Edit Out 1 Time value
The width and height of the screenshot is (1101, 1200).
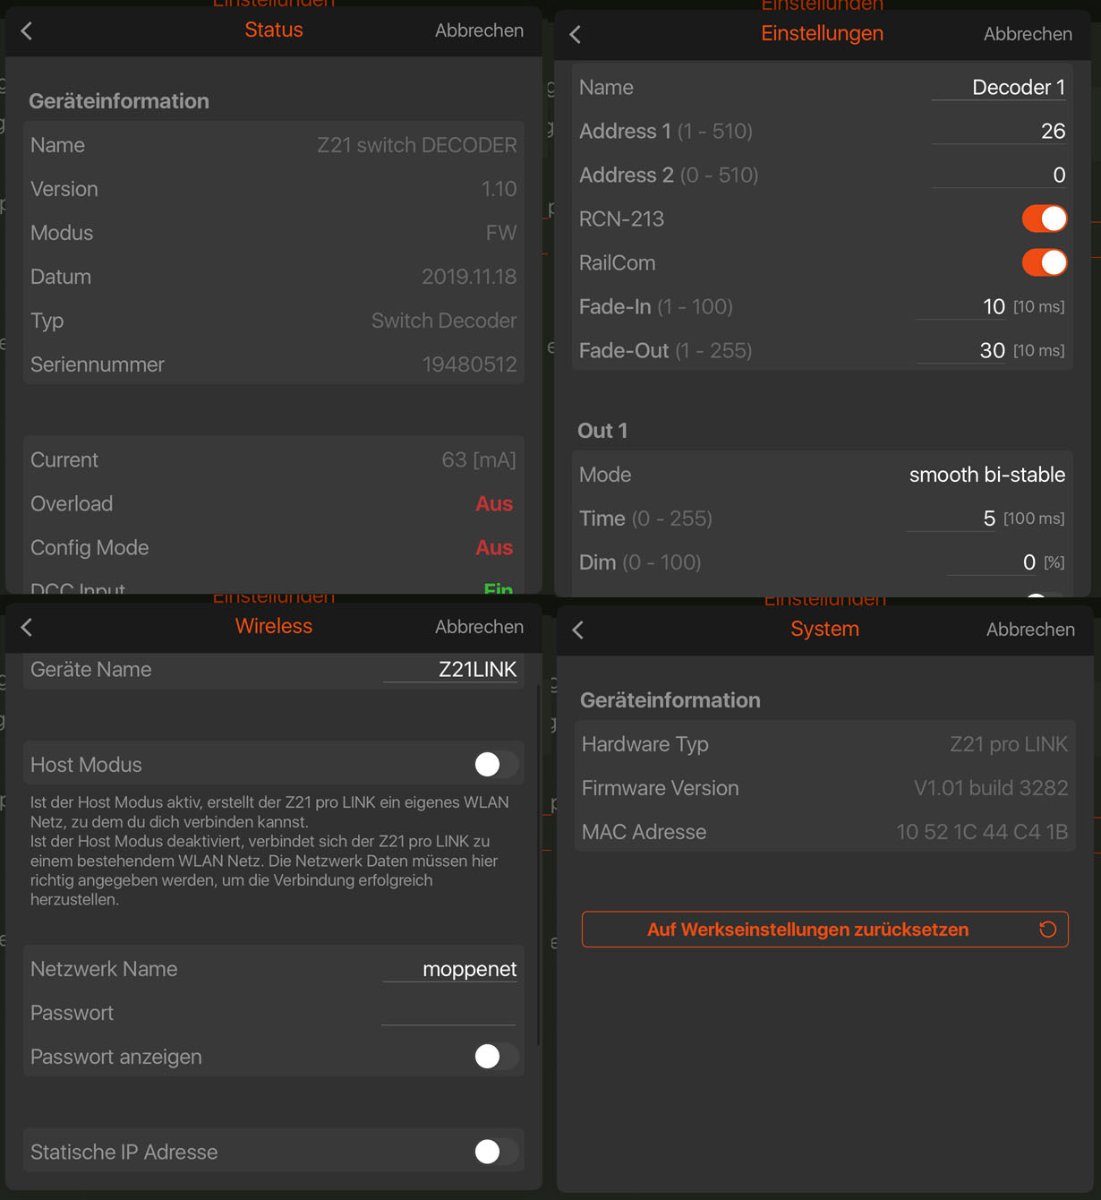pos(951,519)
